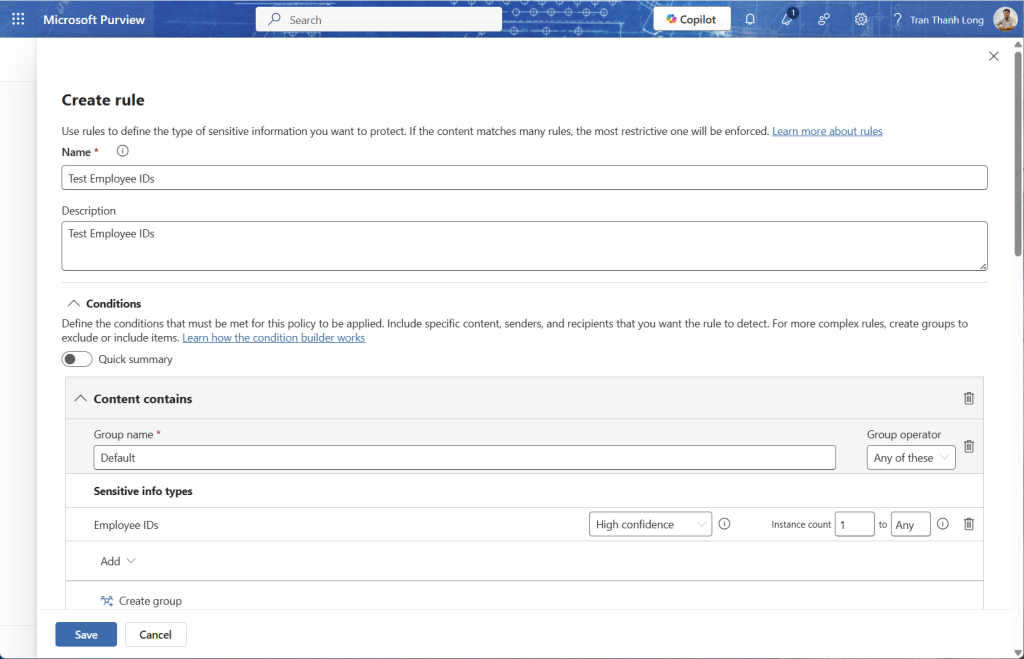Viewport: 1024px width, 659px height.
Task: Click the Group name input field
Action: pos(464,458)
